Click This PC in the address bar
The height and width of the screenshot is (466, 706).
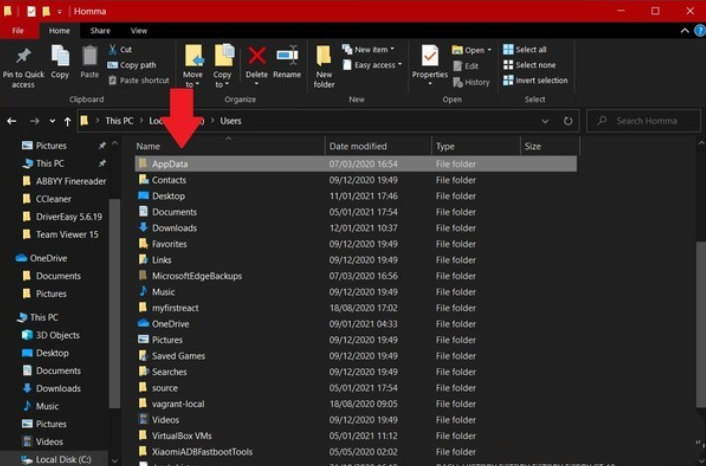point(119,121)
